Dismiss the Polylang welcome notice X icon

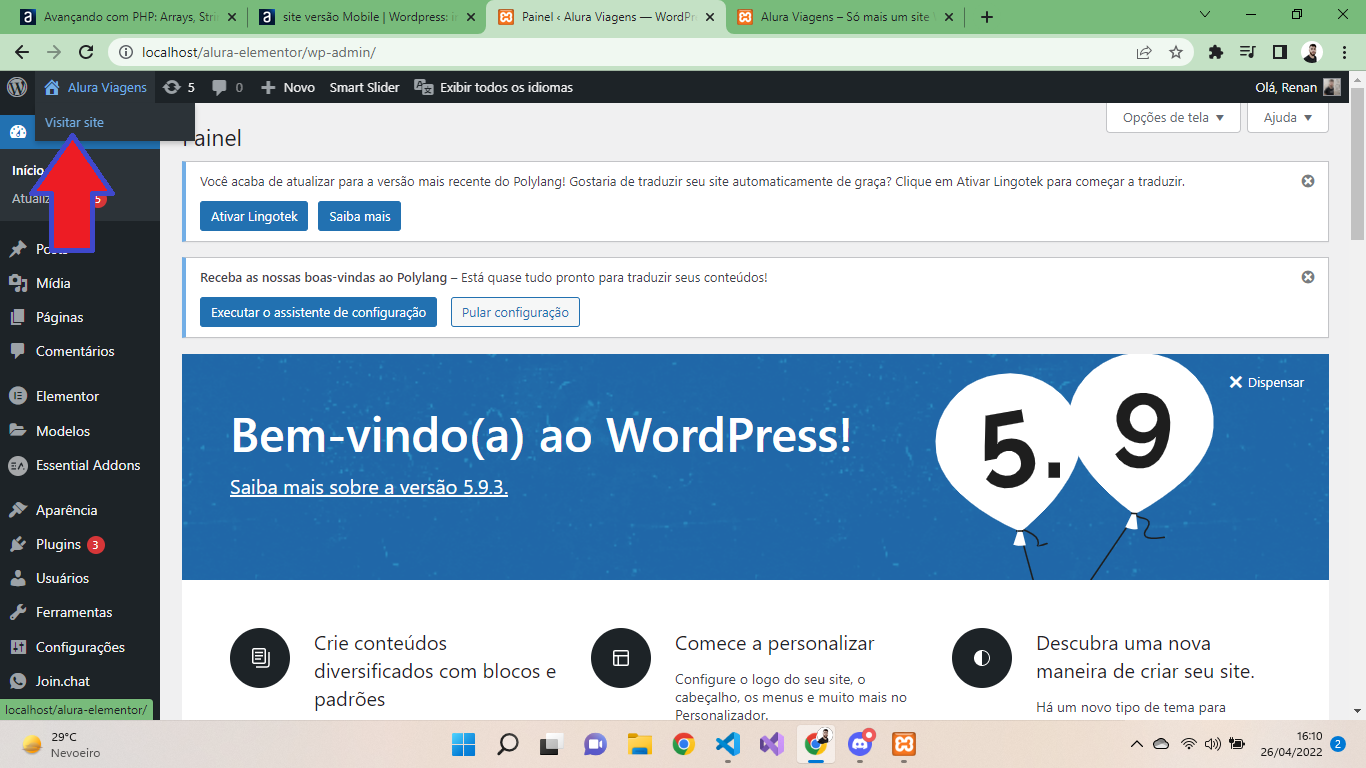pyautogui.click(x=1307, y=277)
